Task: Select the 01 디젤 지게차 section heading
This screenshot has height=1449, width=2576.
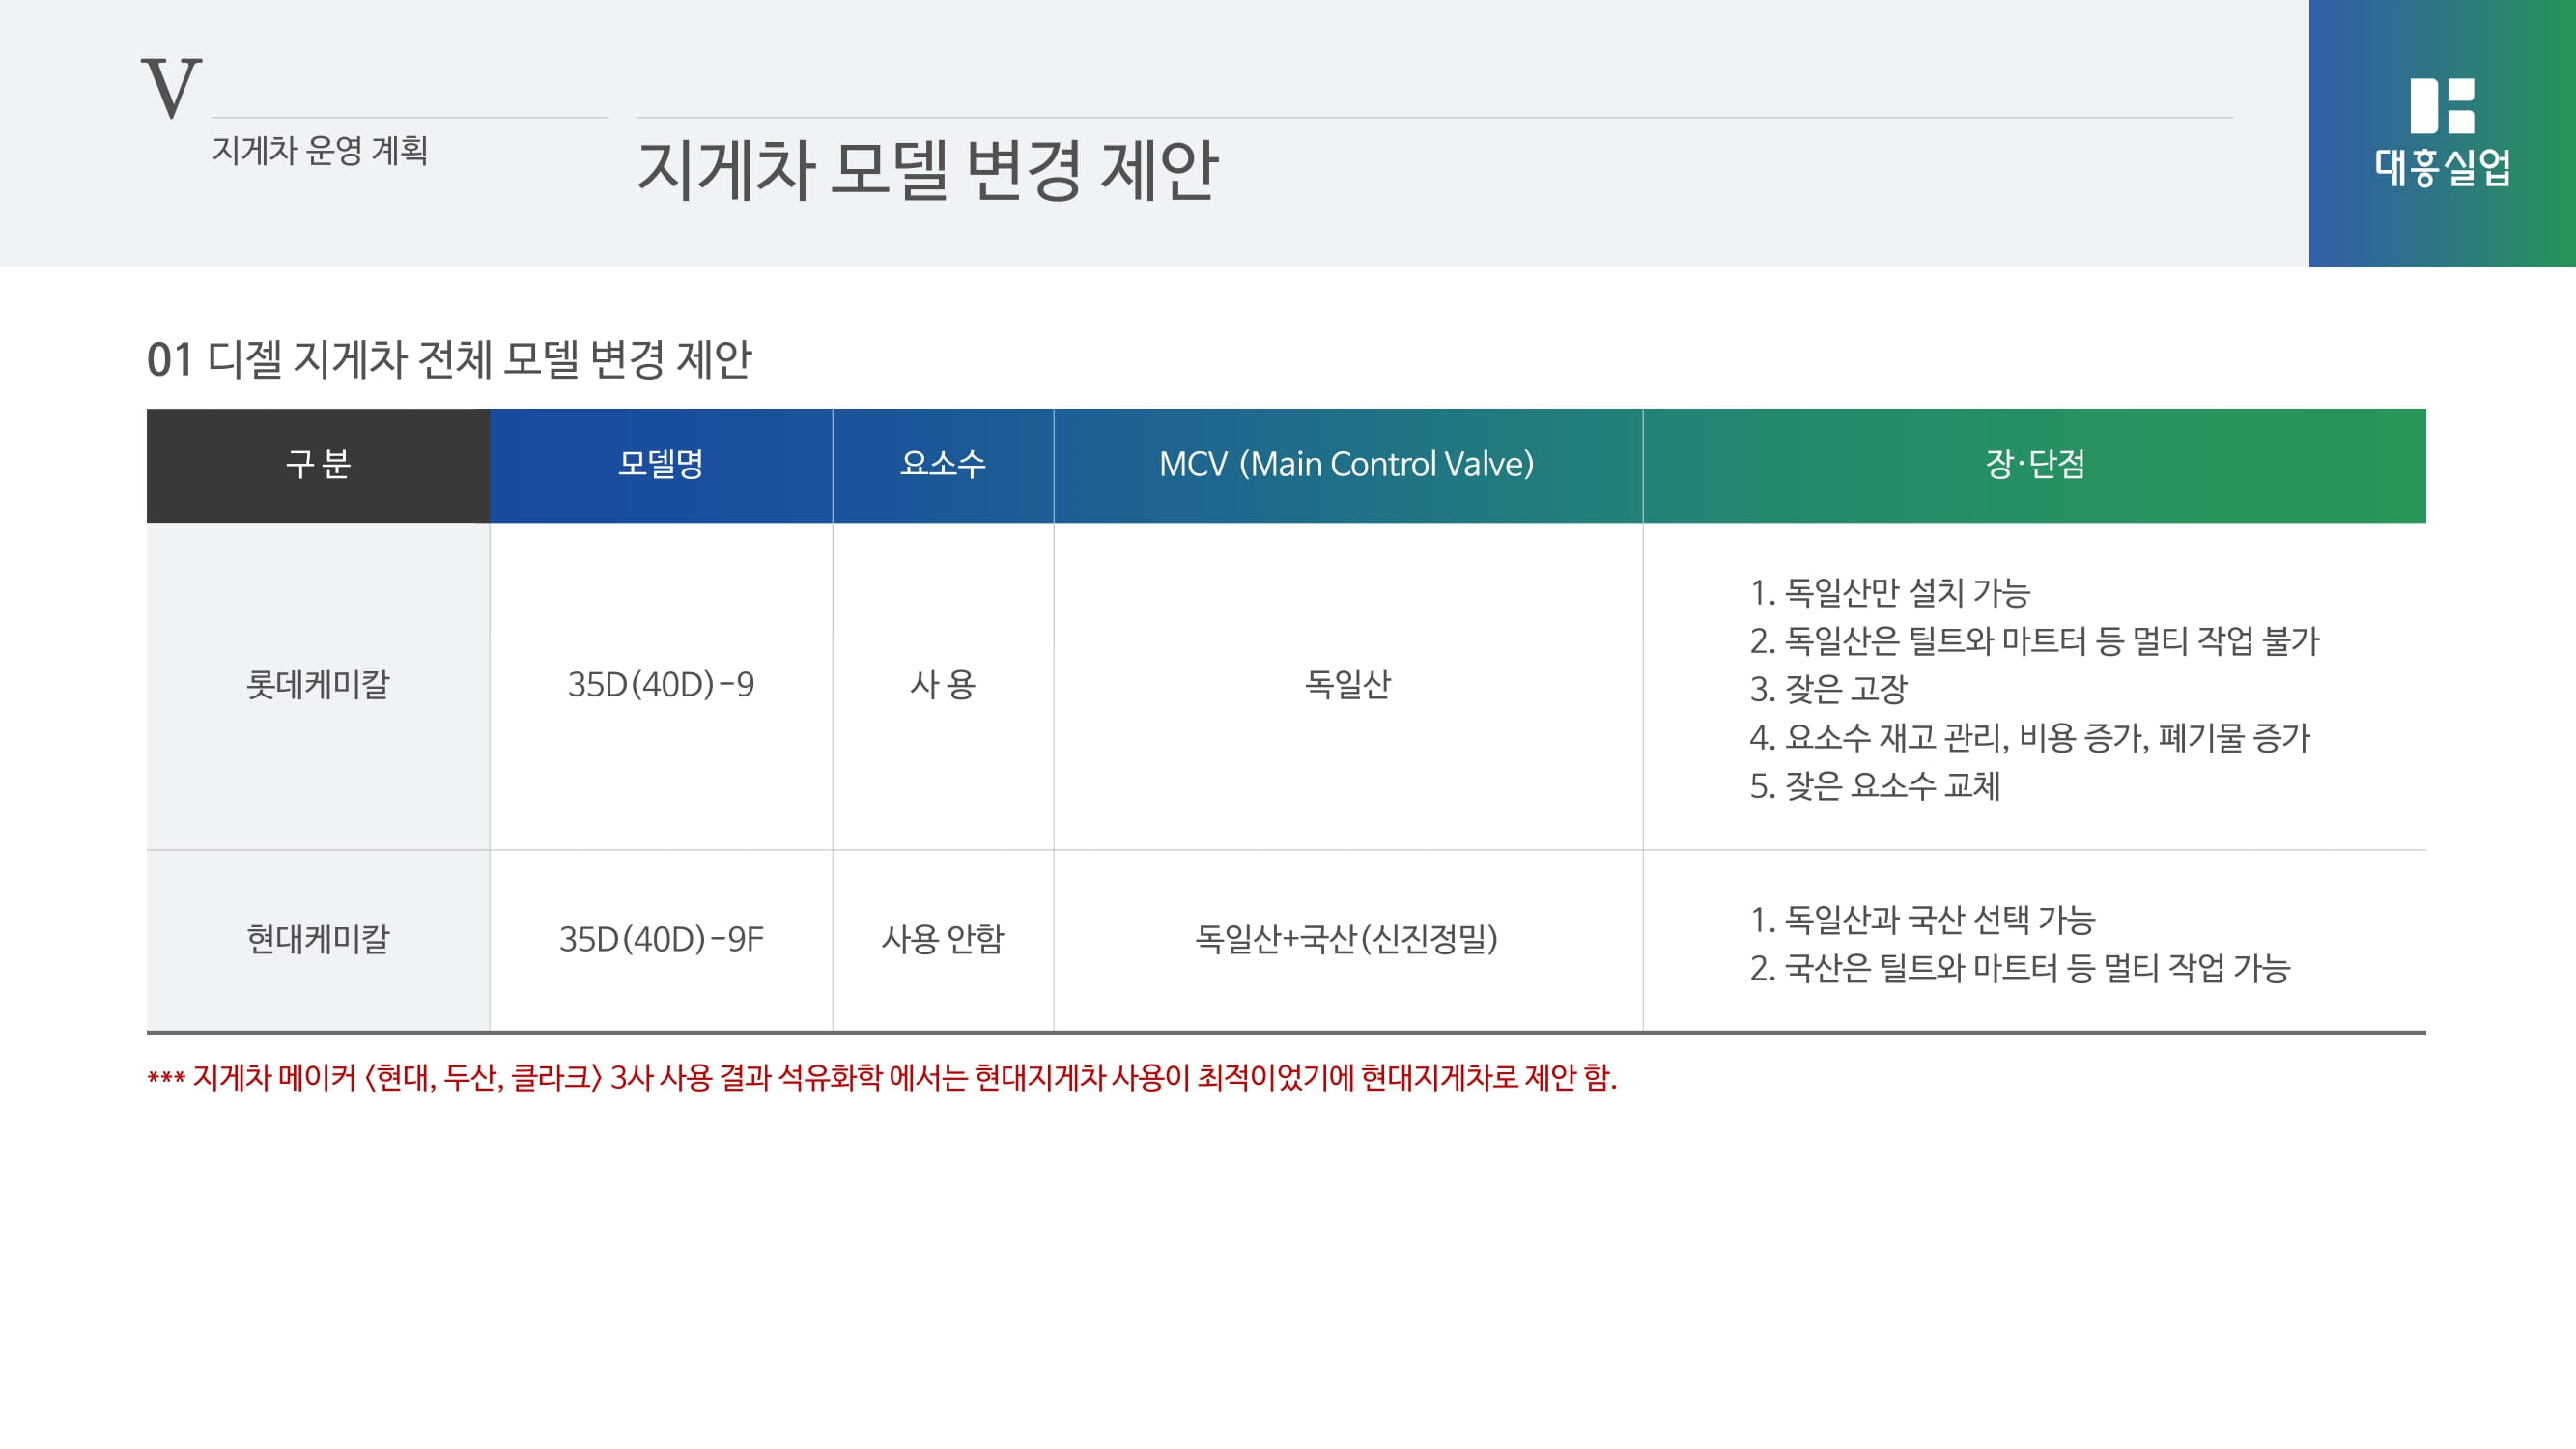Action: coord(448,359)
